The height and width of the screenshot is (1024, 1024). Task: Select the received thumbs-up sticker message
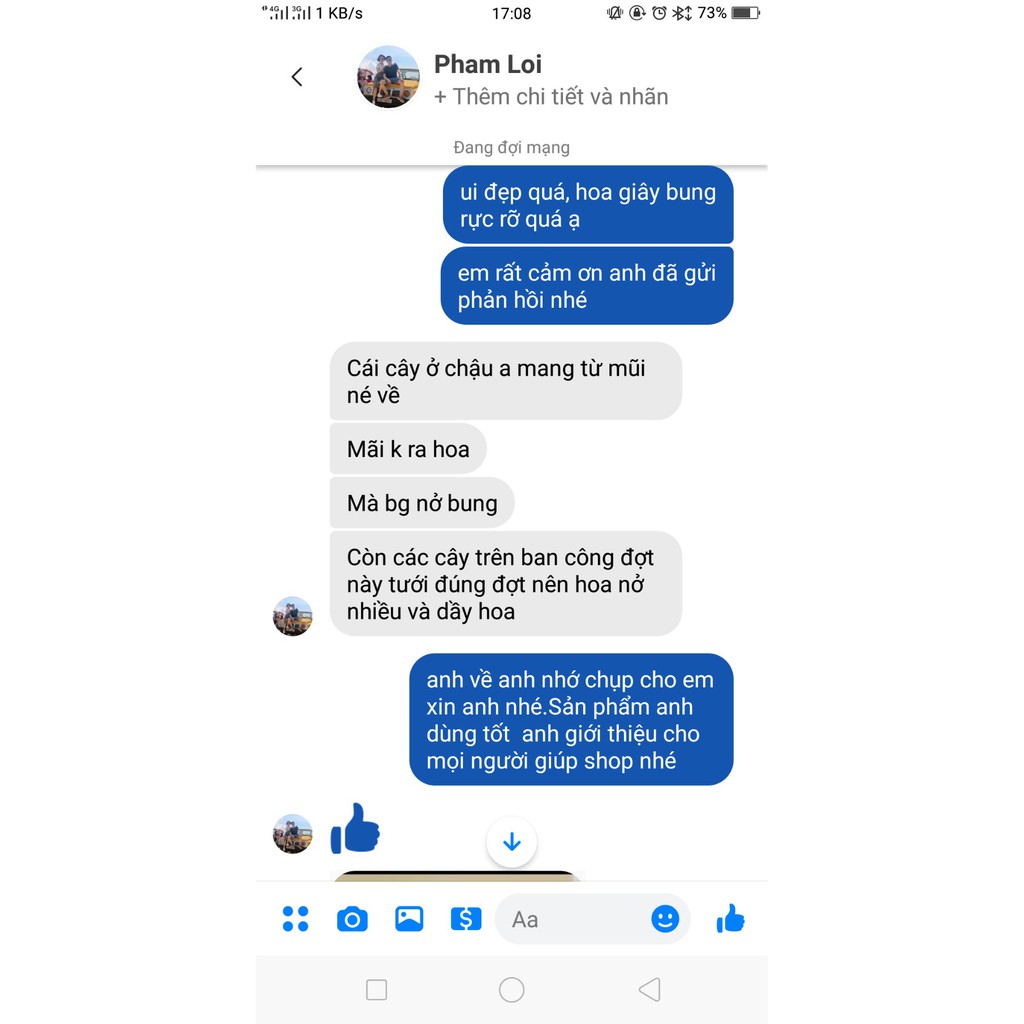(355, 828)
